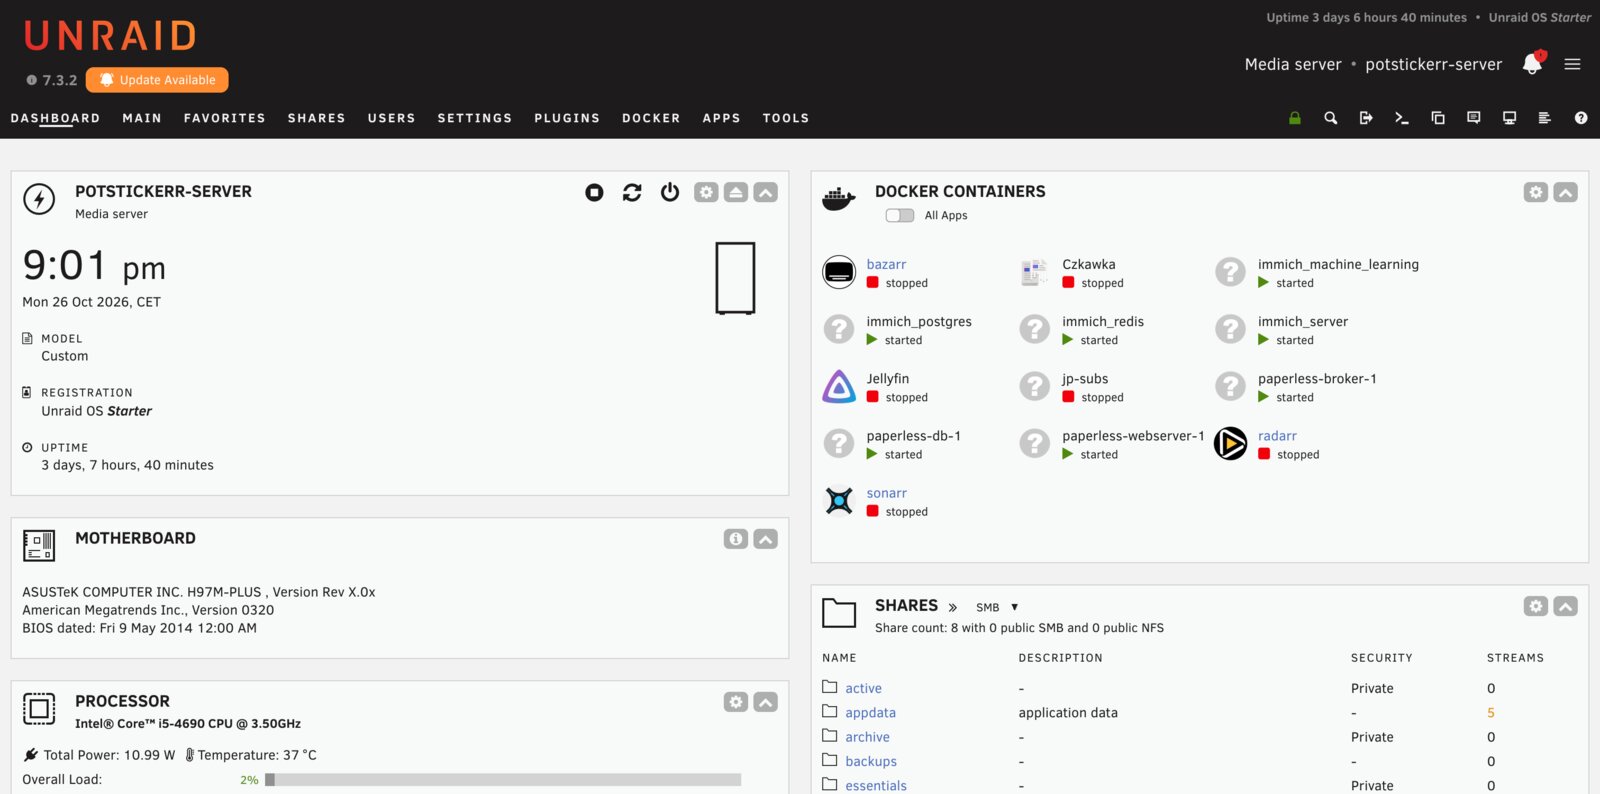The height and width of the screenshot is (794, 1600).
Task: Open the backups share link
Action: pyautogui.click(x=871, y=761)
